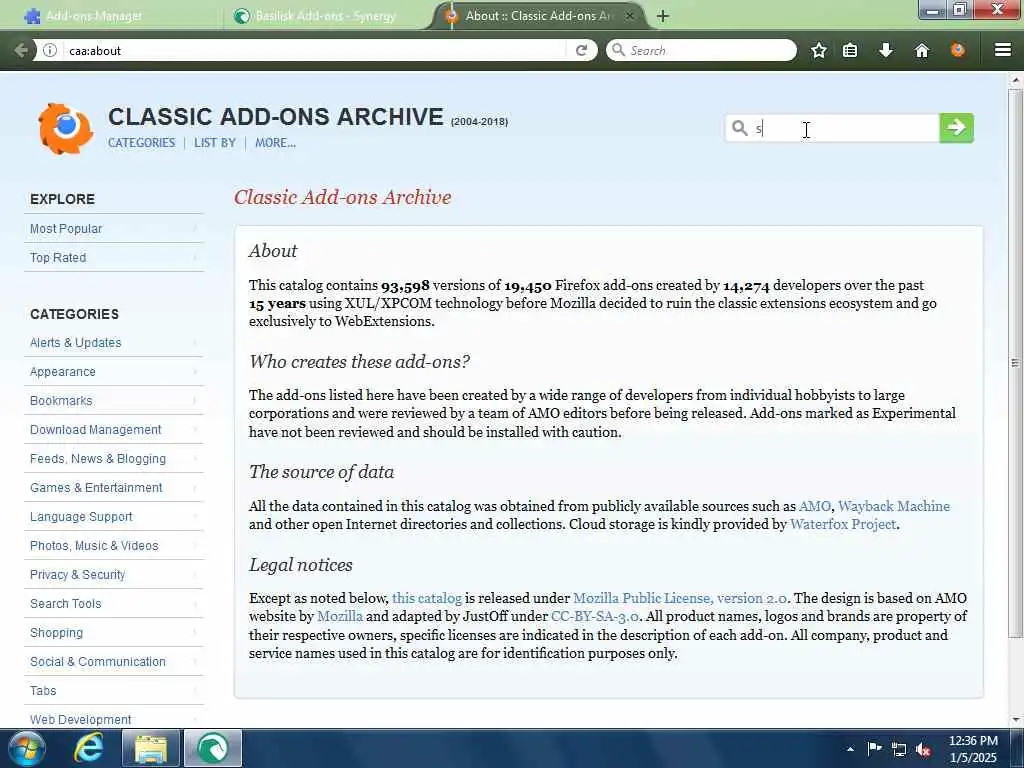The width and height of the screenshot is (1024, 768).
Task: Open the clock showing 12:36 PM
Action: click(x=973, y=749)
